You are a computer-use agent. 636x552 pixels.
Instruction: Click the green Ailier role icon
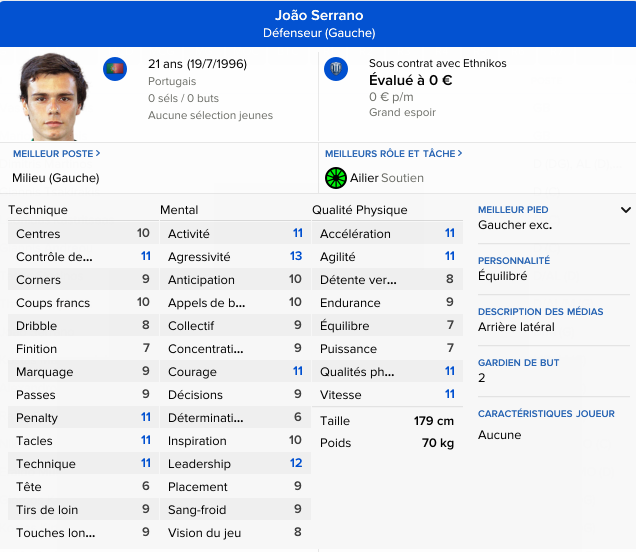335,178
